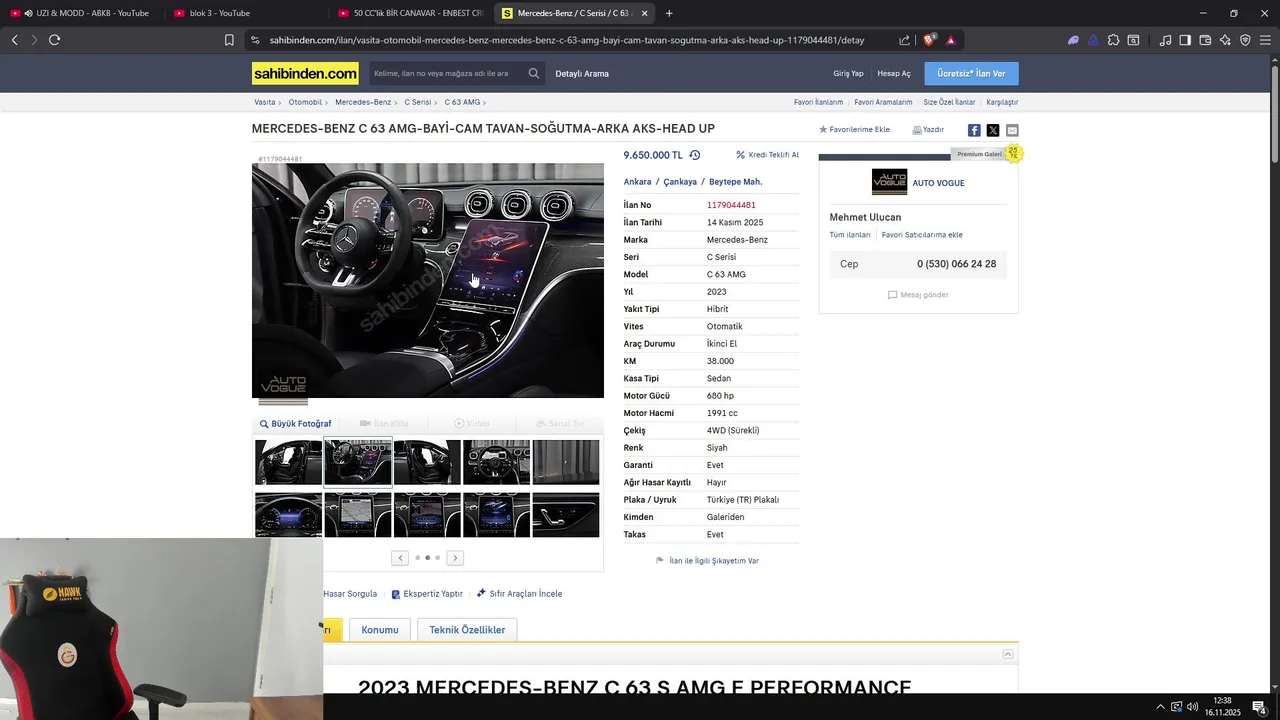Select the navigation map screen thumbnail
This screenshot has height=720, width=1280.
pos(358,514)
